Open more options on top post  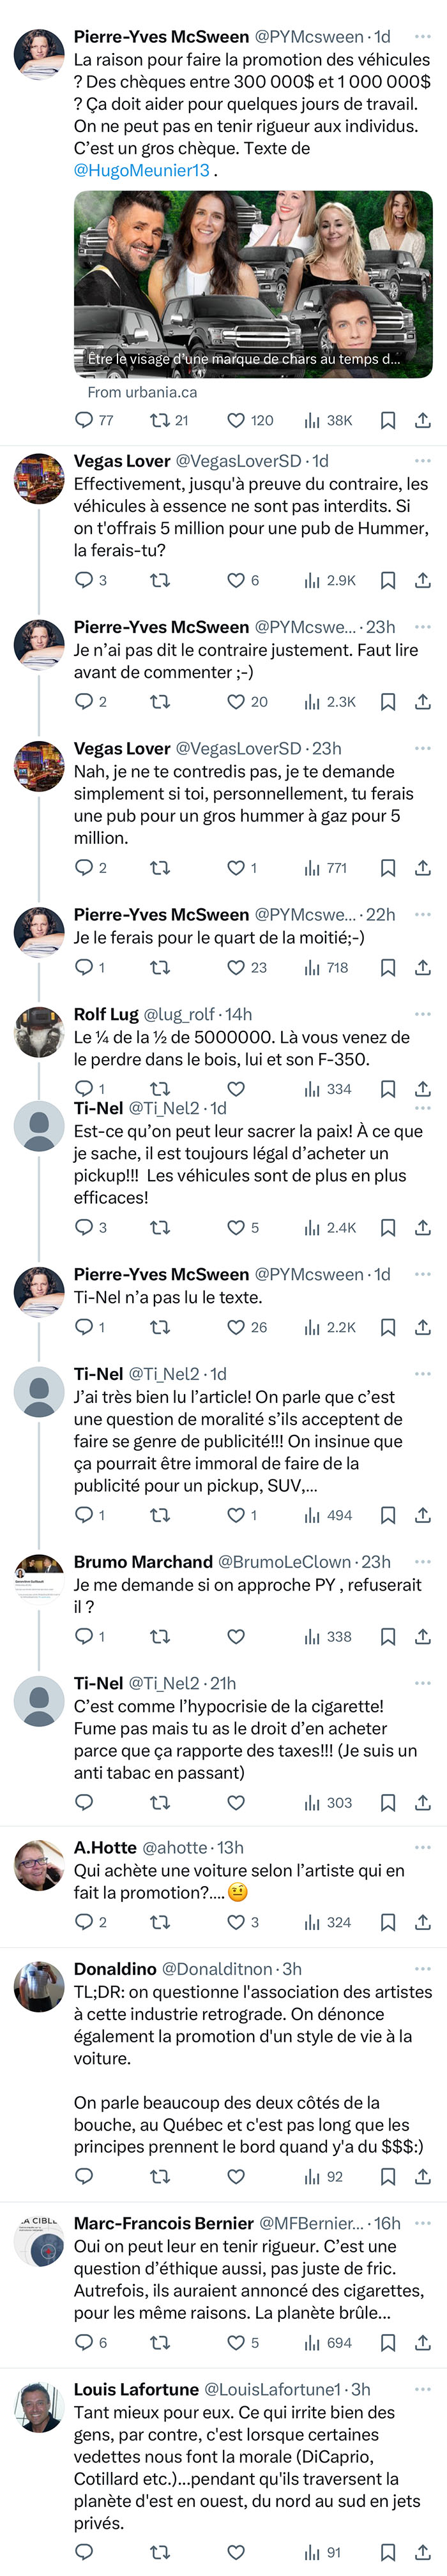pyautogui.click(x=423, y=36)
